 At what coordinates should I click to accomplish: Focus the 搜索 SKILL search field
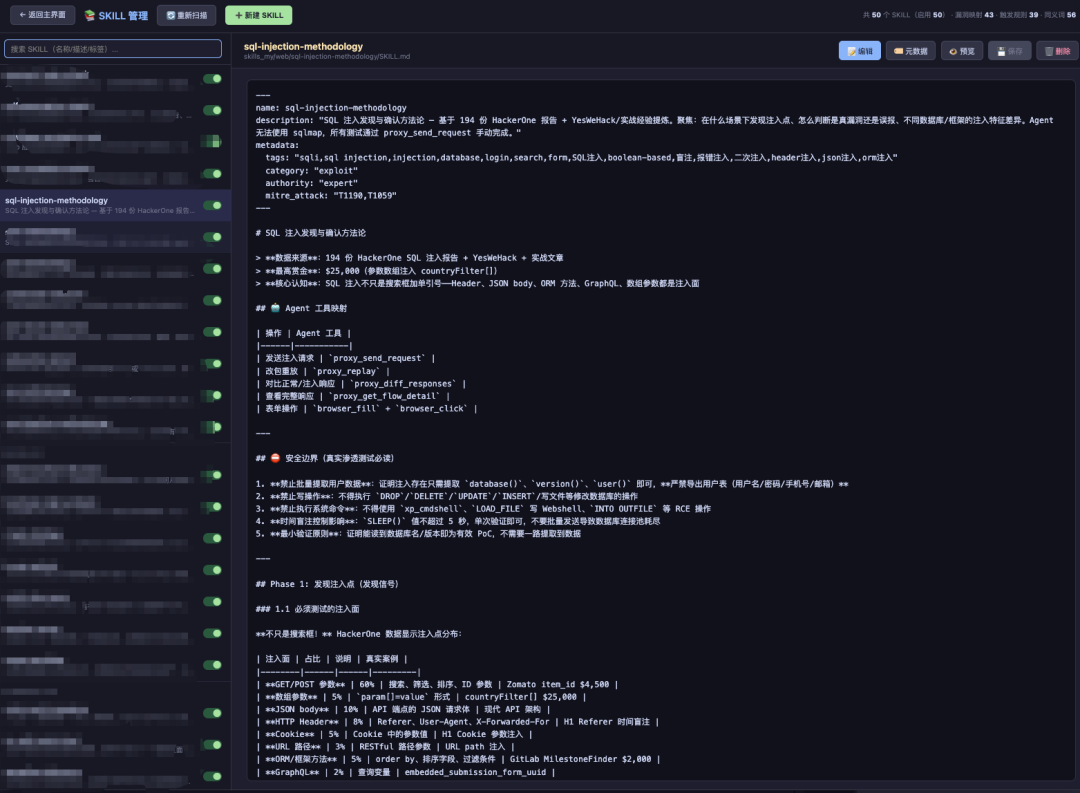click(x=113, y=49)
